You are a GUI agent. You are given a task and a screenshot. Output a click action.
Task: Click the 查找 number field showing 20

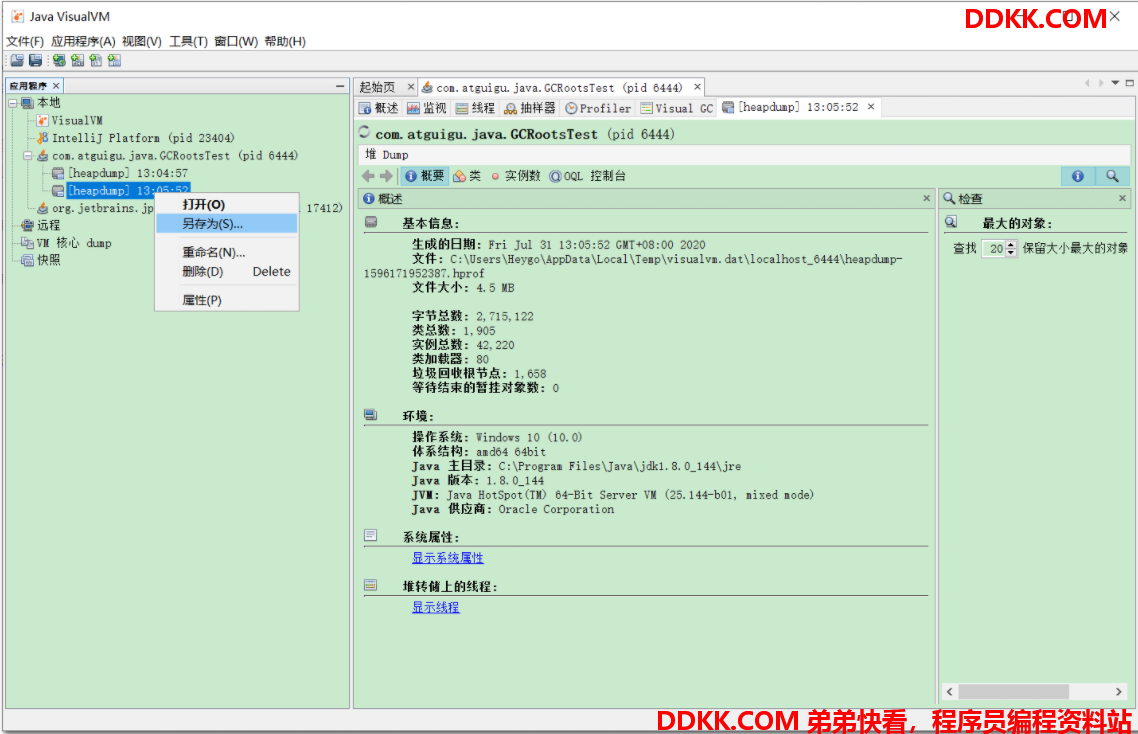coord(994,248)
